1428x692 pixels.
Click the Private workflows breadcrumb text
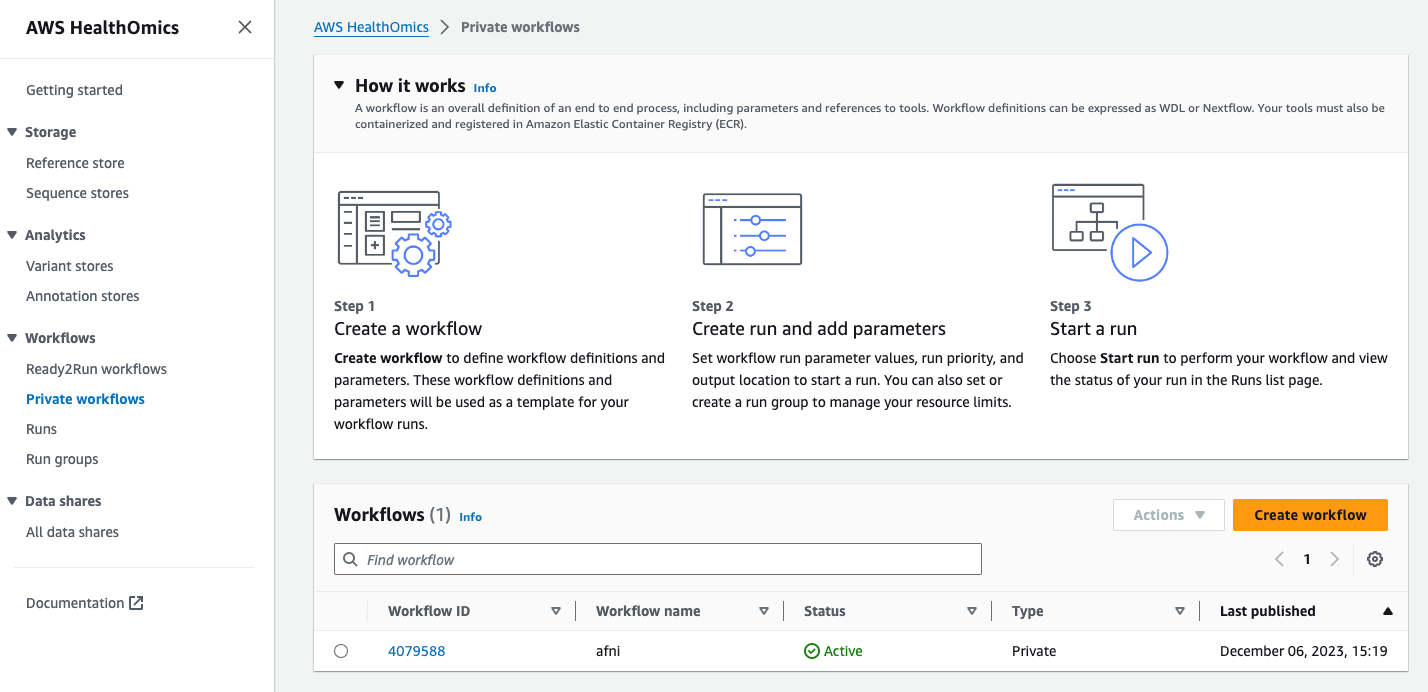(x=520, y=27)
